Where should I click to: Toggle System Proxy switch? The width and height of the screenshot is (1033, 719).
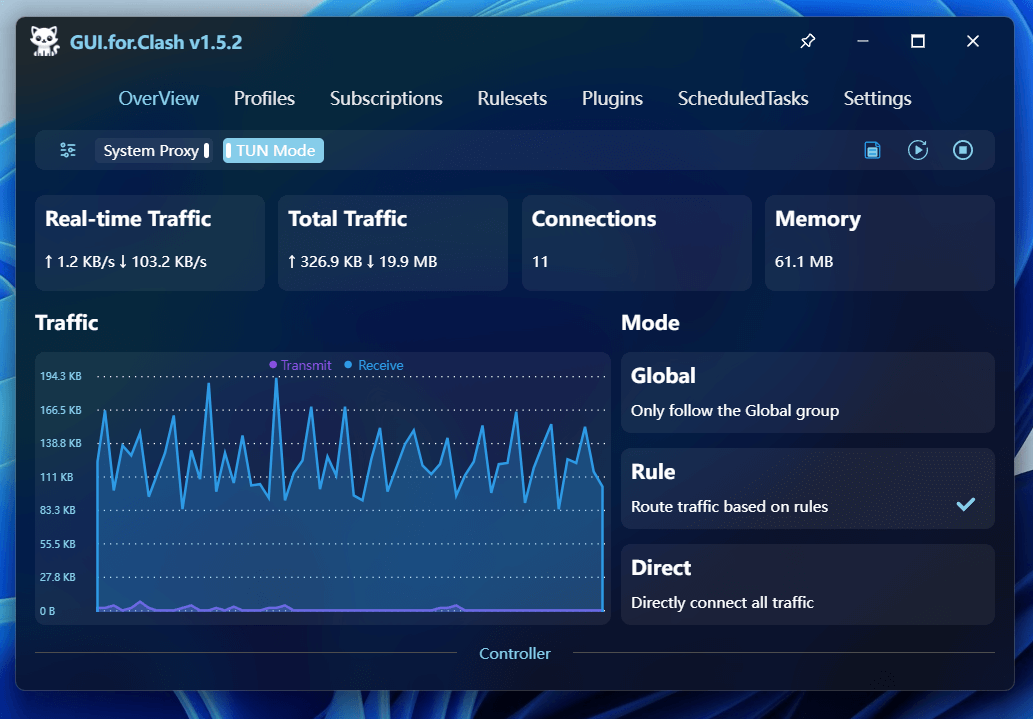pos(154,150)
